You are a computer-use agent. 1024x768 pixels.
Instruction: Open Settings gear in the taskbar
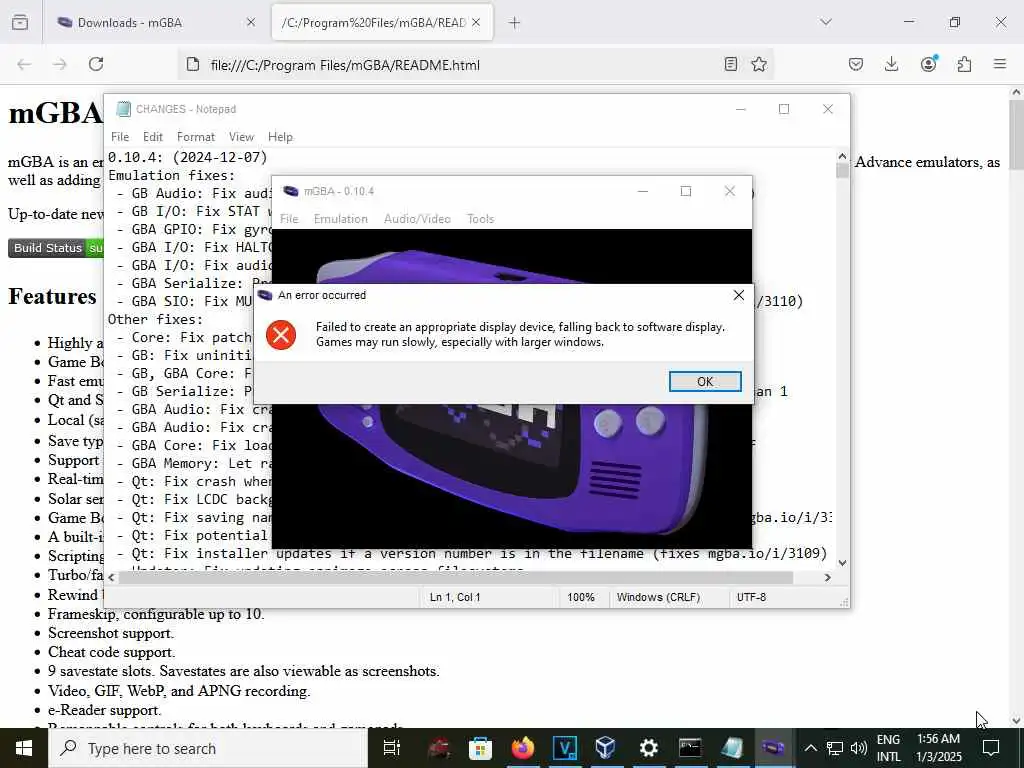(x=648, y=748)
